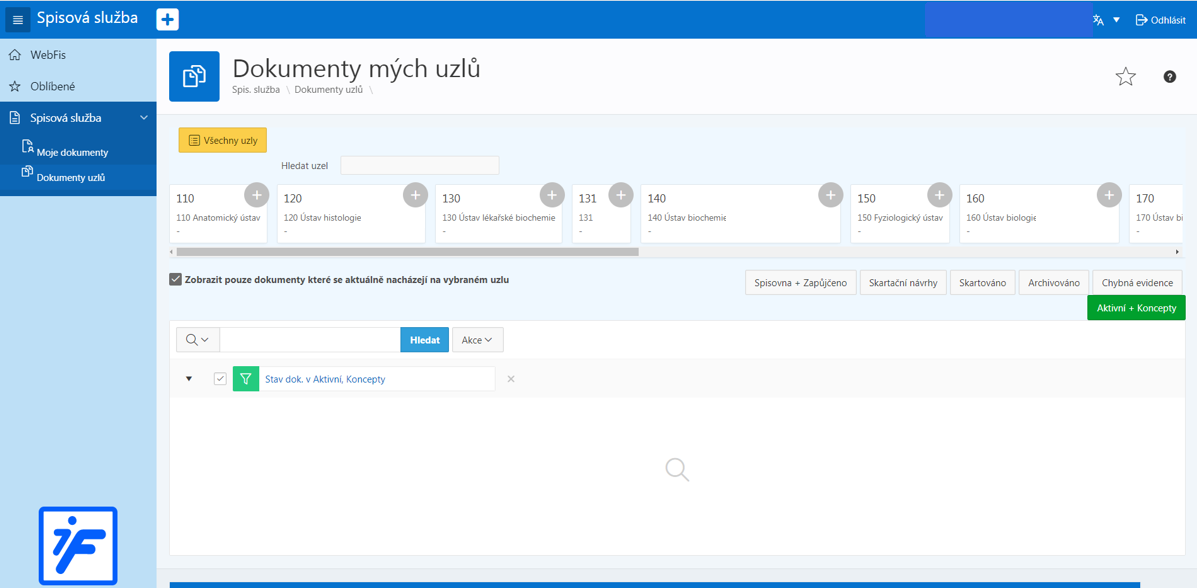Click the scrollbar right arrow under cards
This screenshot has height=588, width=1197.
(x=1178, y=251)
